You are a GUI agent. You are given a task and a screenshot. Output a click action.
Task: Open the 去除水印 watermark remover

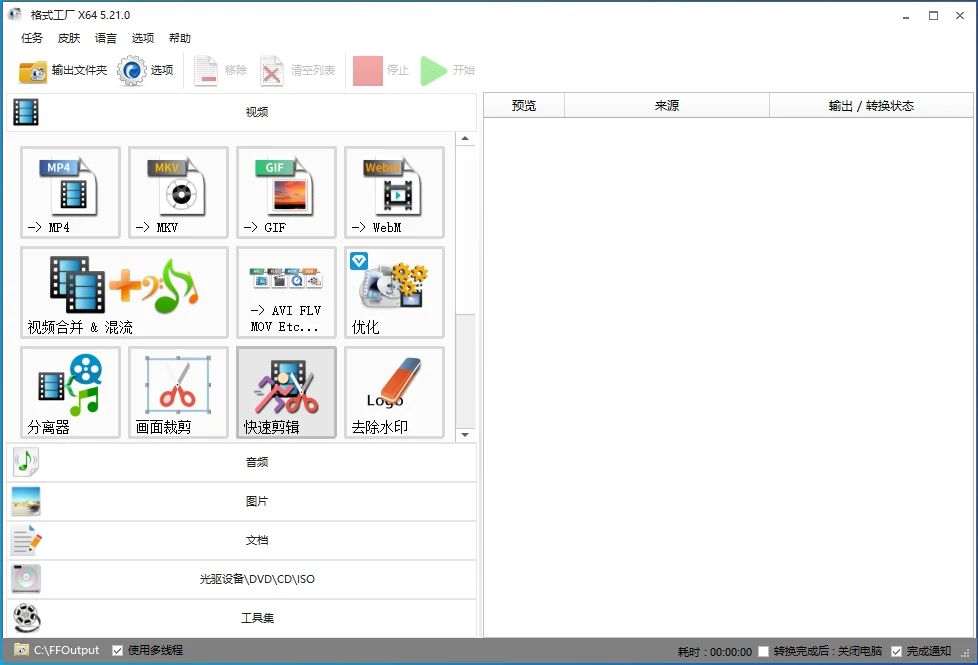[x=394, y=392]
